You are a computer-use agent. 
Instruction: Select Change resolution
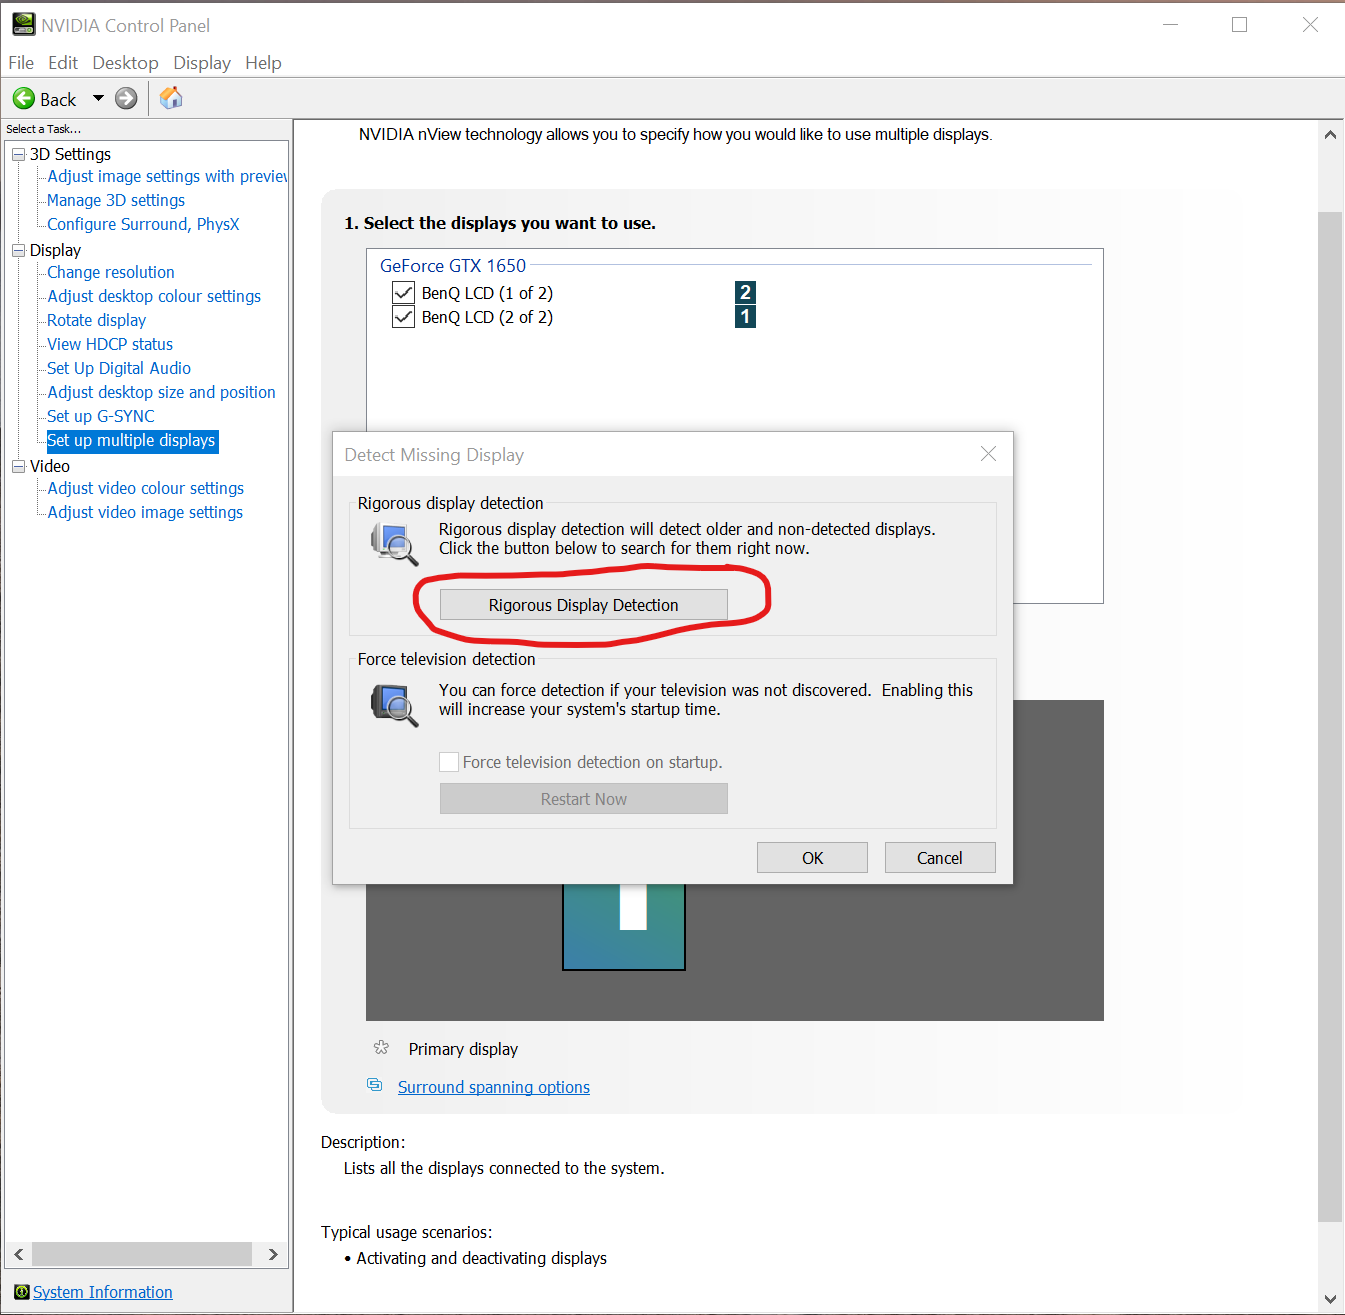point(111,272)
